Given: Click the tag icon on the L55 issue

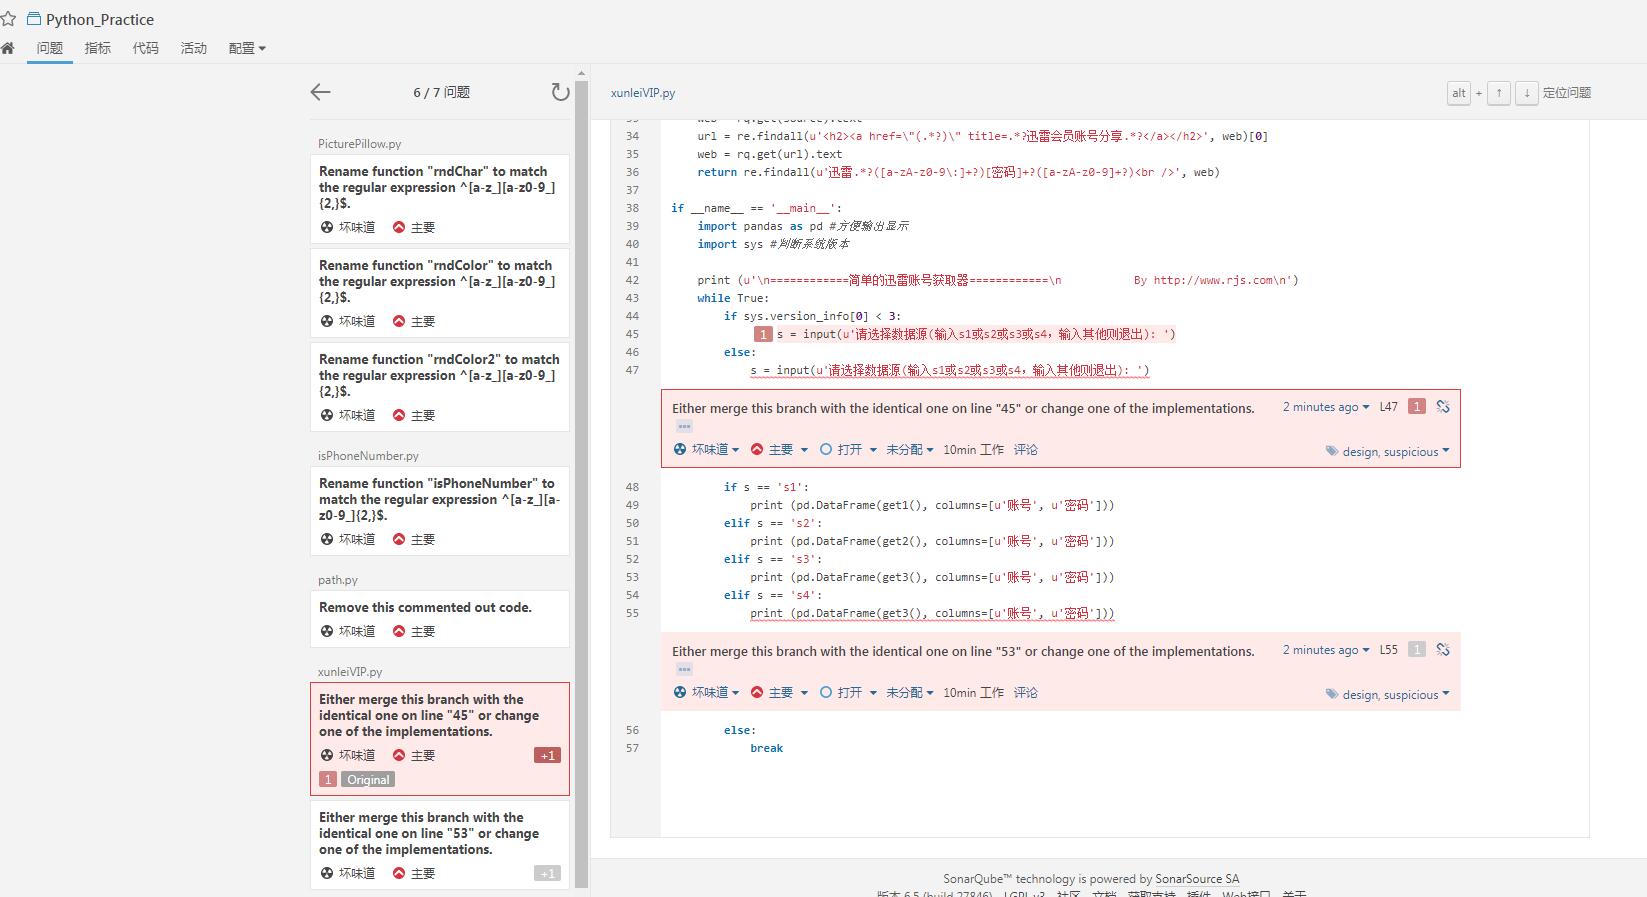Looking at the screenshot, I should click(1332, 694).
